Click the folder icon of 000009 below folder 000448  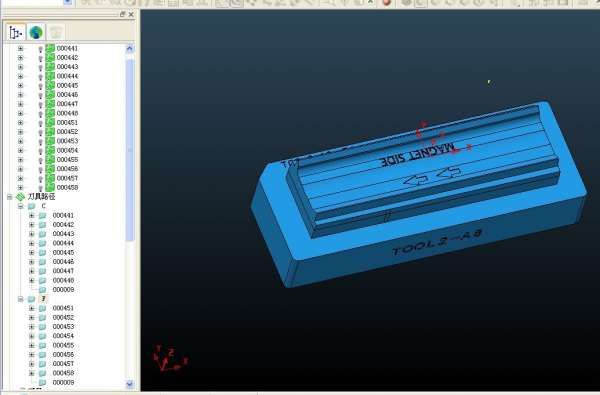[x=42, y=290]
